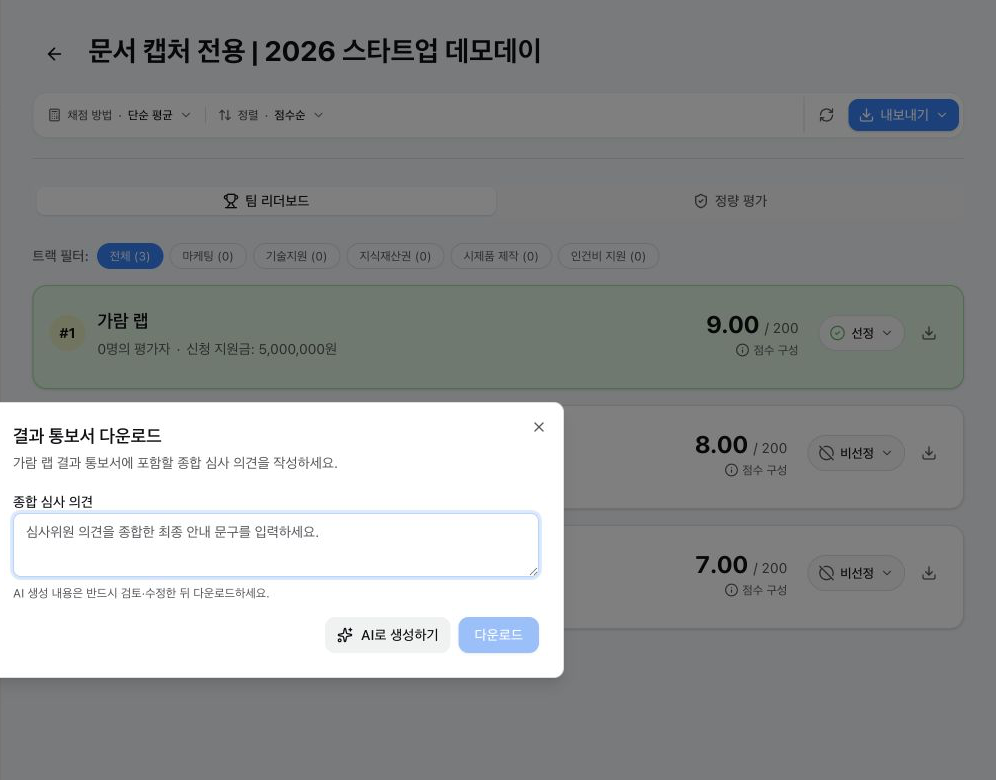Screen dimensions: 996x780
Task: Click the 종합 심사 의견 field label
Action: pos(53,502)
